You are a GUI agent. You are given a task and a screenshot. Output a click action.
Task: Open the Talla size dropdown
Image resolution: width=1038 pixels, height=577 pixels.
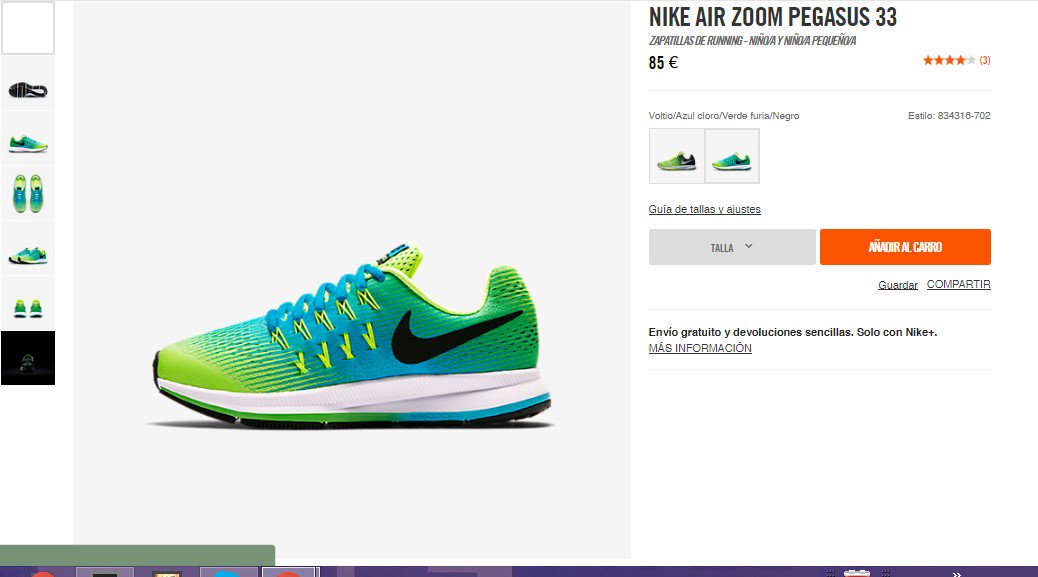pos(732,247)
